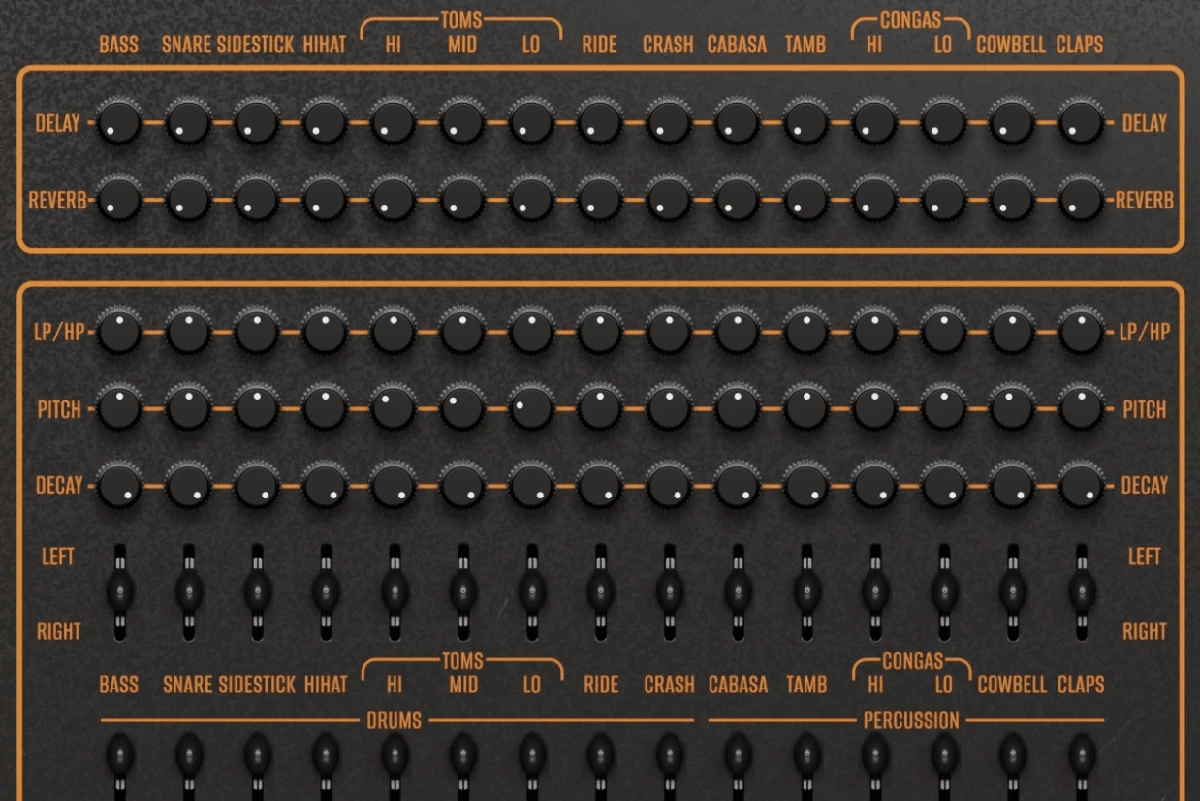Click the Crash Decay knob
The height and width of the screenshot is (801, 1200).
pyautogui.click(x=668, y=485)
